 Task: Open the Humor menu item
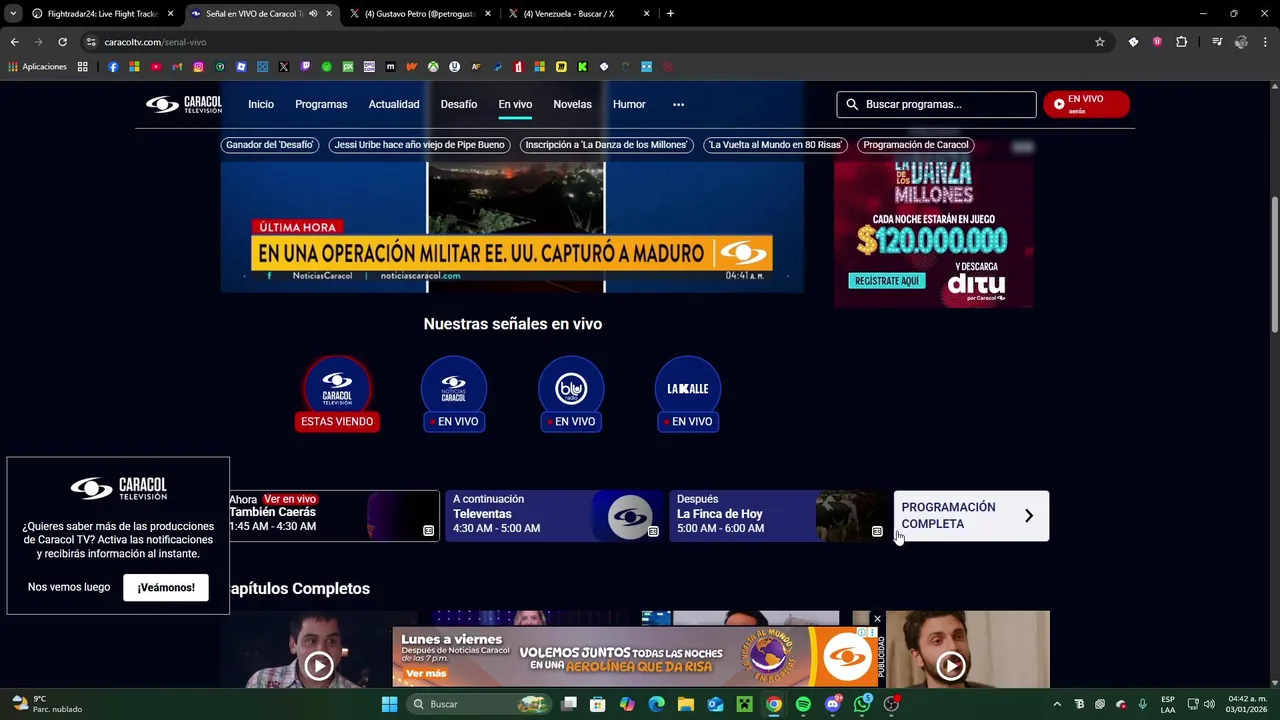[x=629, y=104]
